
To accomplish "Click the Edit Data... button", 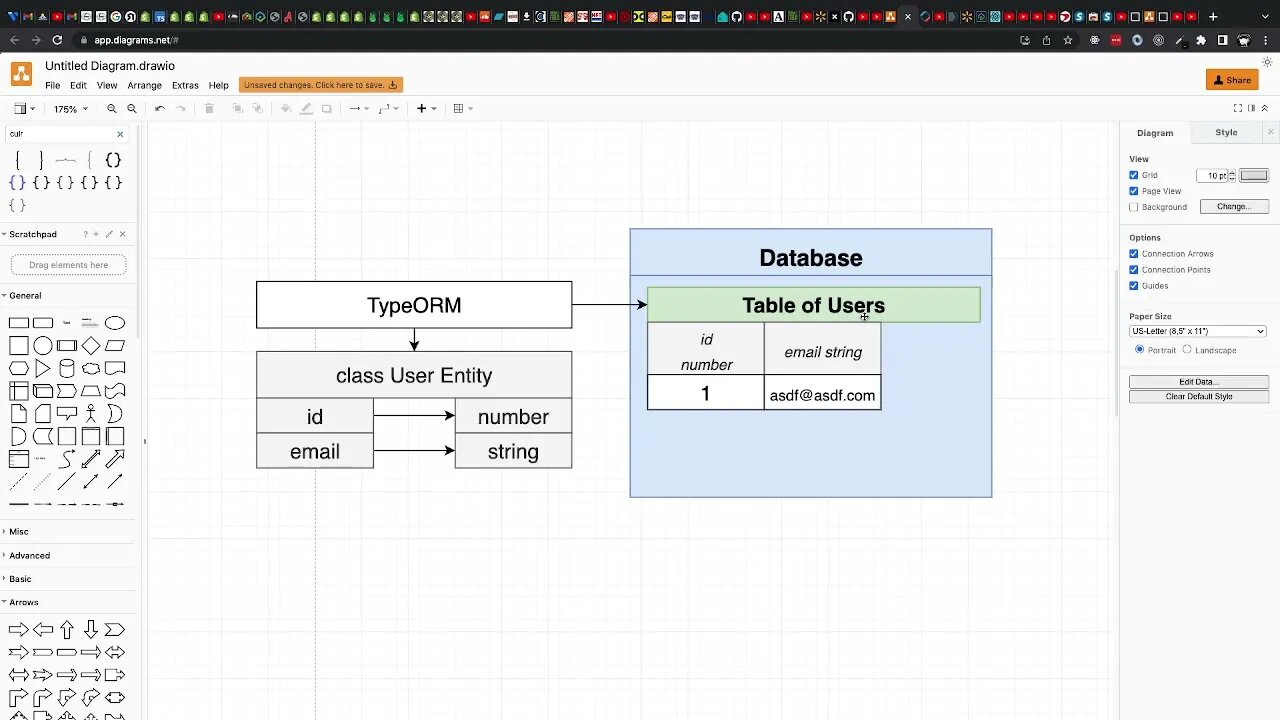I will click(x=1199, y=382).
